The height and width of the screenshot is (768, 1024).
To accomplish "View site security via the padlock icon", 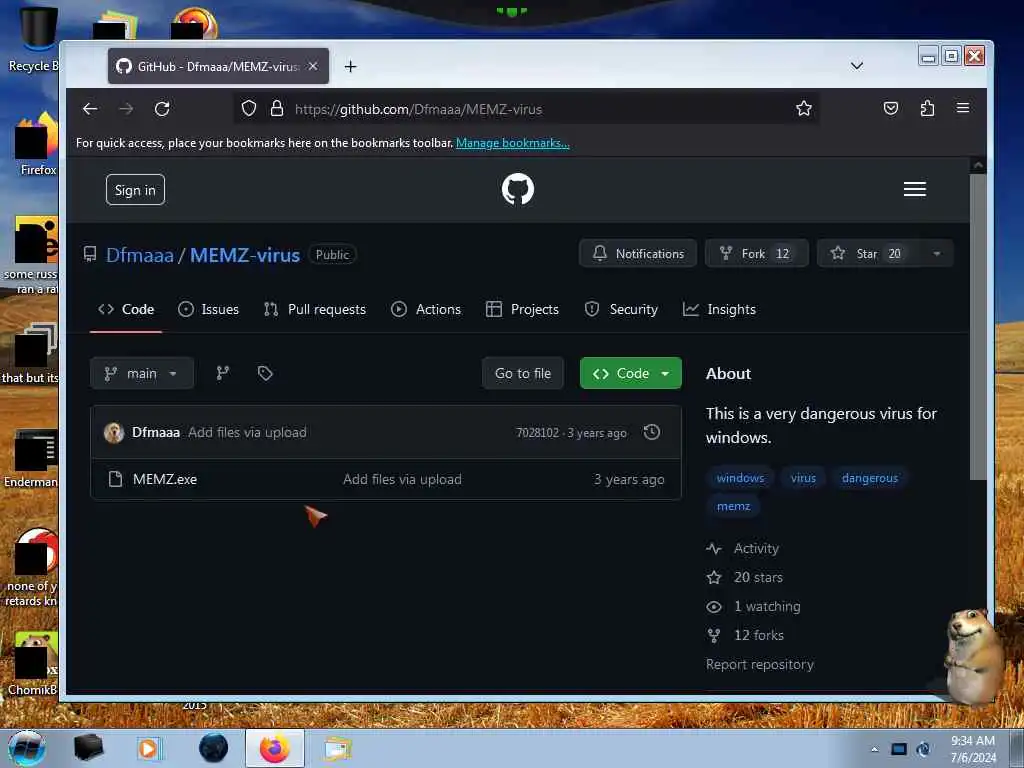I will pyautogui.click(x=277, y=108).
